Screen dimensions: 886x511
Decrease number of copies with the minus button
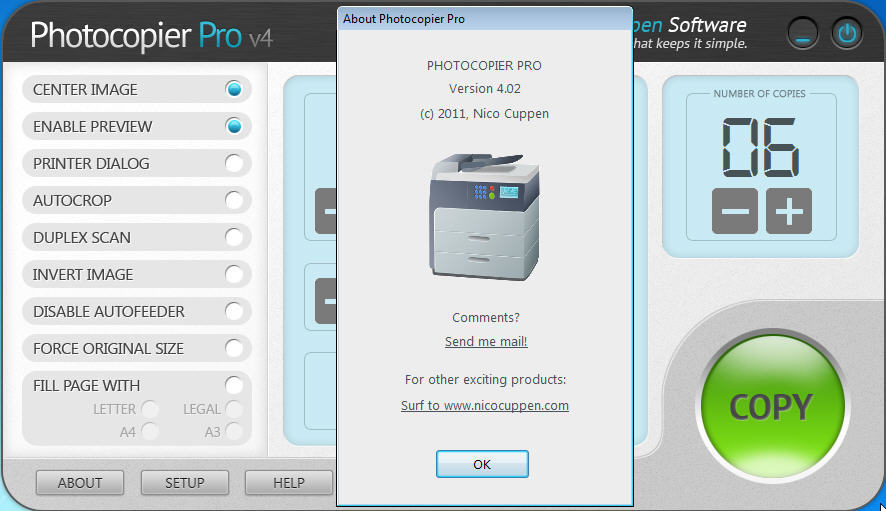pyautogui.click(x=735, y=211)
